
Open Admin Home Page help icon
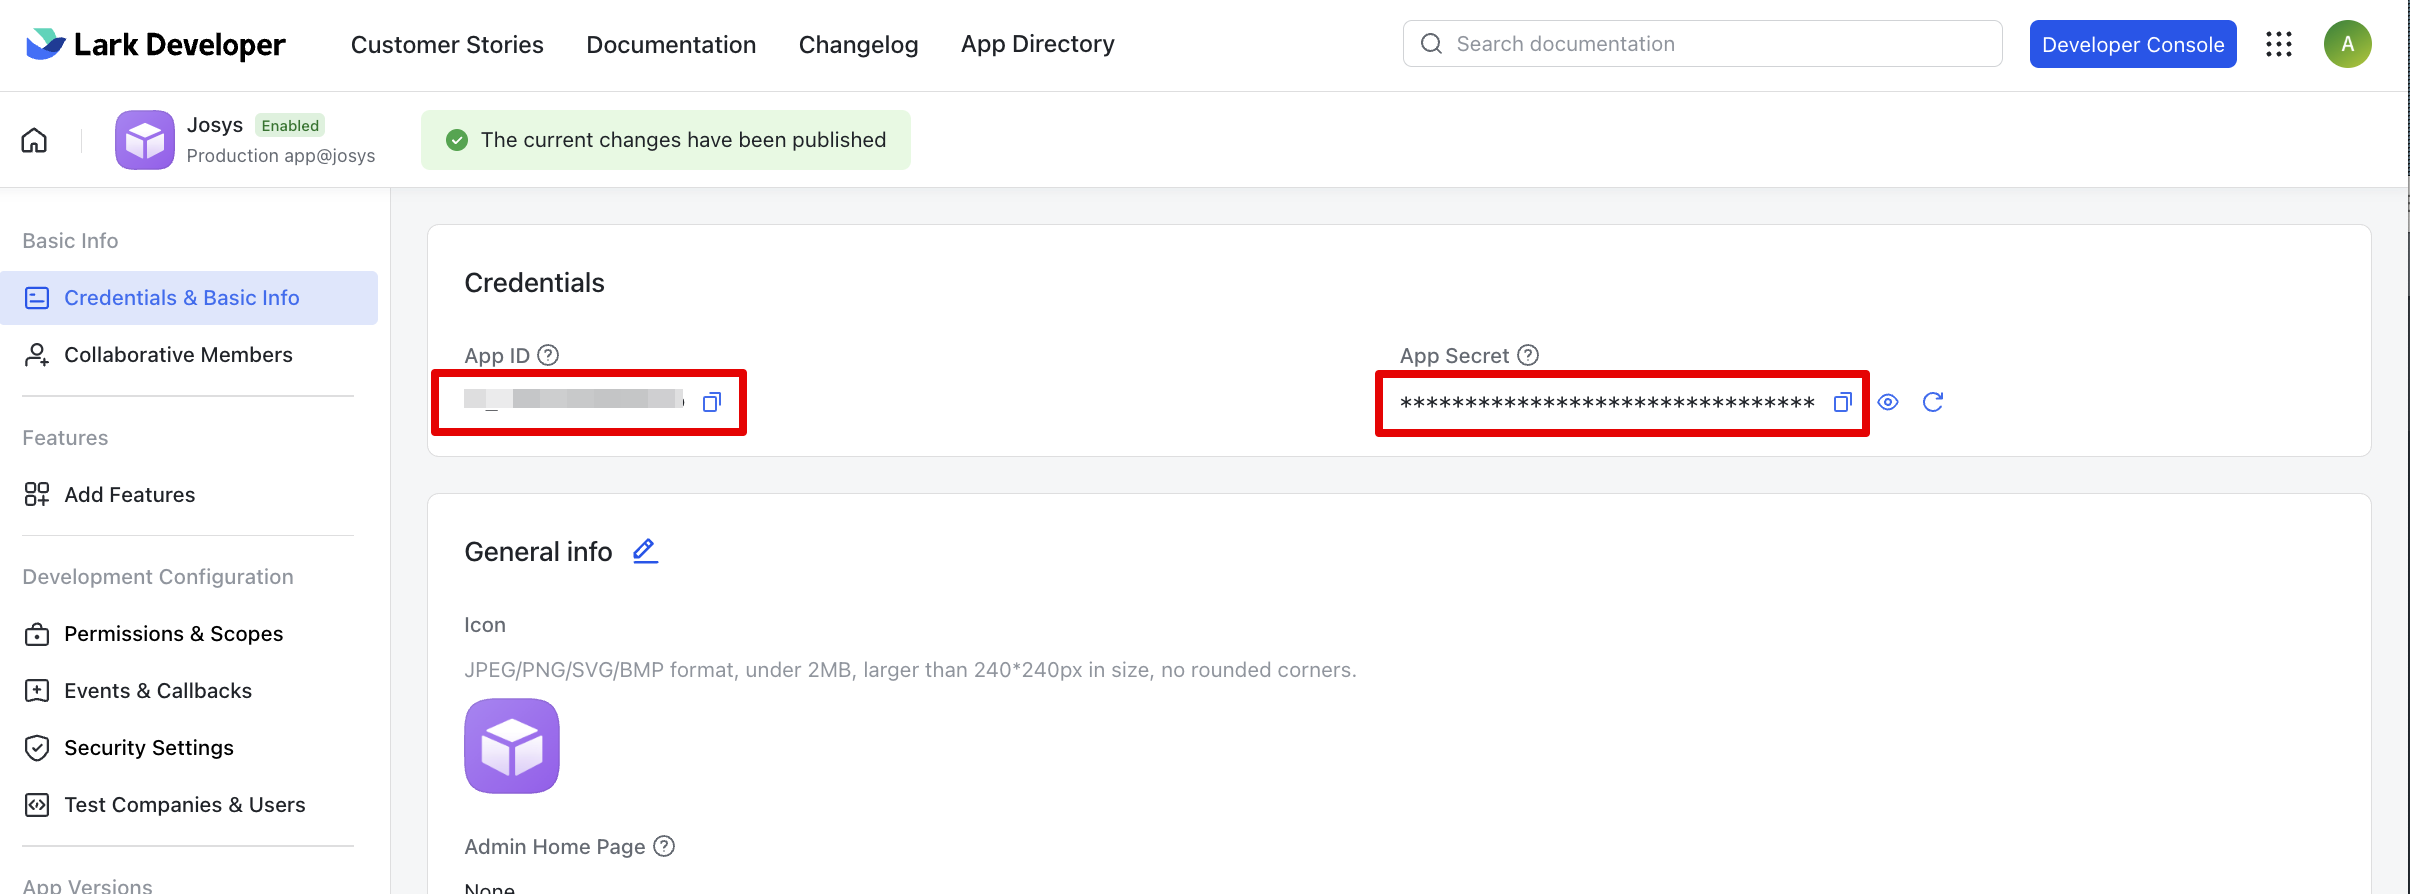coord(664,846)
